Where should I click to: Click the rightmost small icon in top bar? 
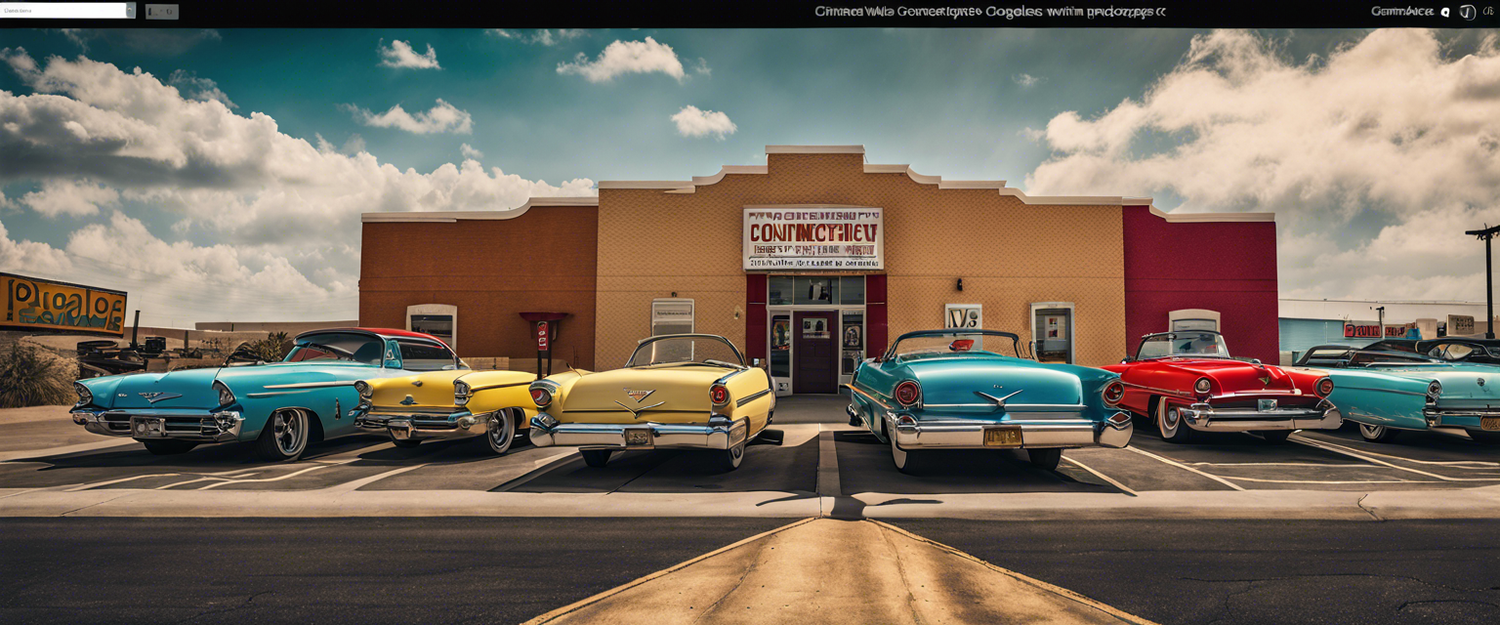1488,12
